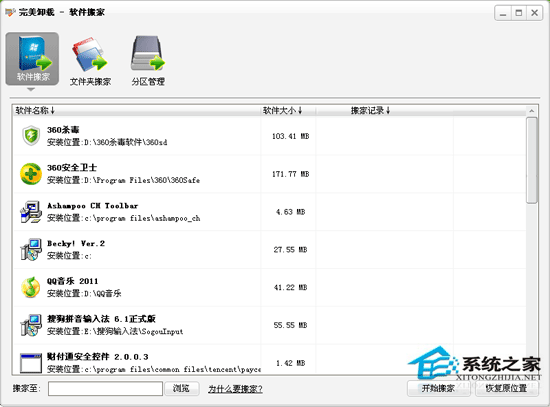Click the 开始搬家 start move button
Viewport: 550px width, 407px height.
click(x=438, y=388)
